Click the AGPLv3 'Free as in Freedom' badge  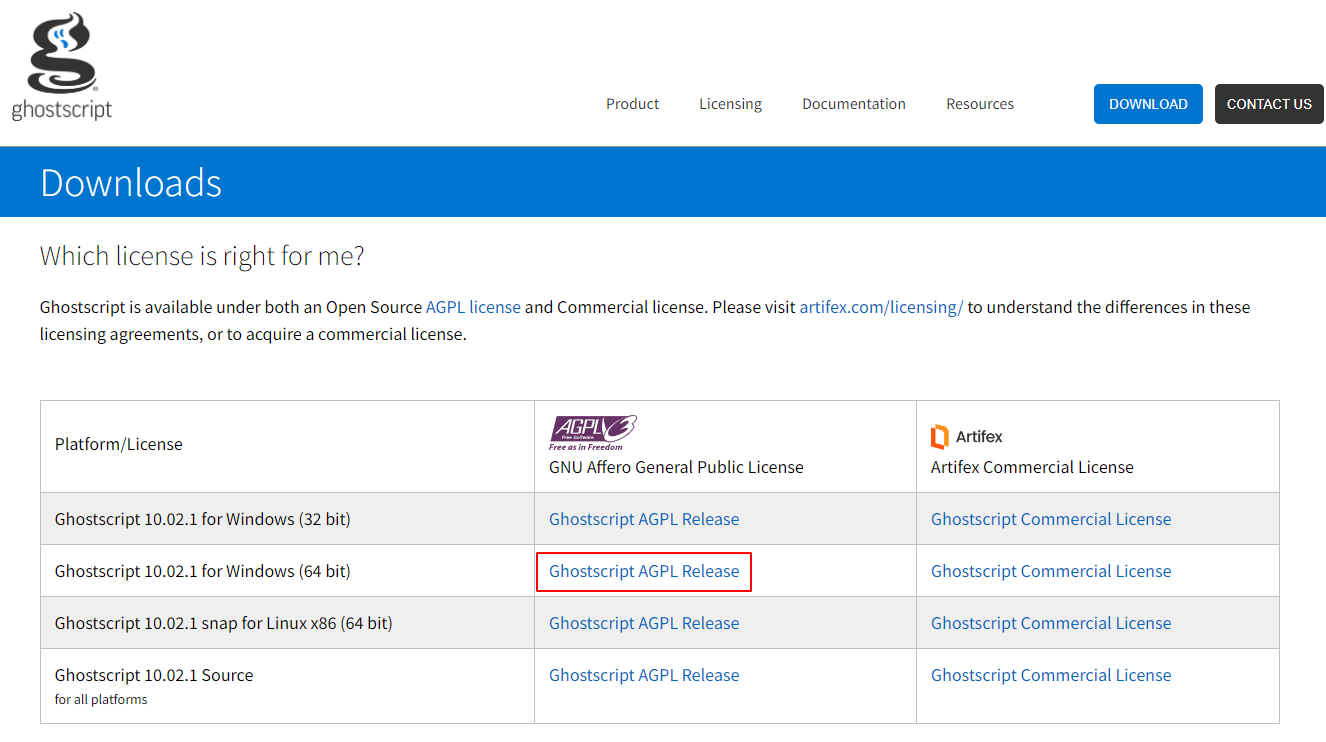click(x=593, y=432)
